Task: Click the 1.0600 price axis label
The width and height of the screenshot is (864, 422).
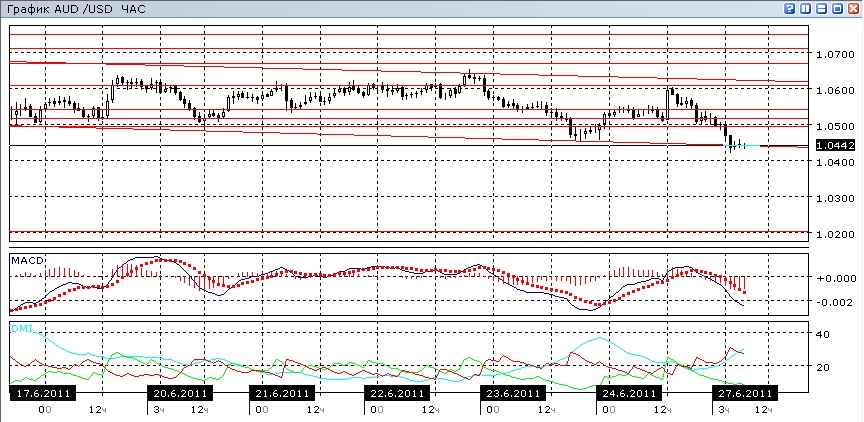Action: click(x=835, y=90)
